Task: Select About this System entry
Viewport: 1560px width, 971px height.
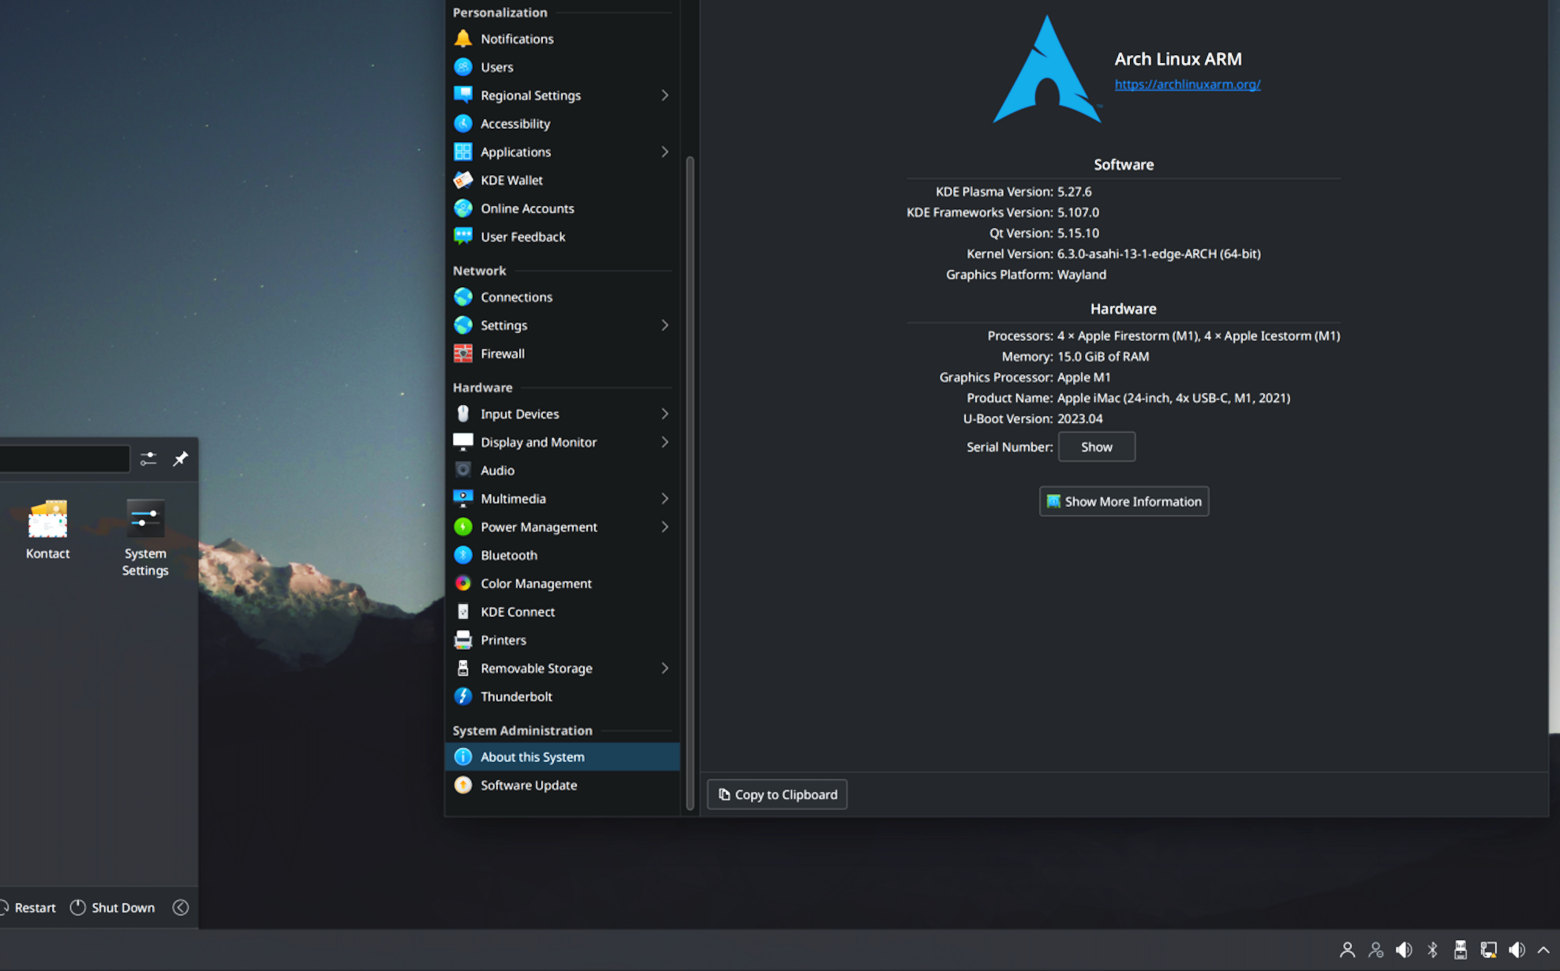Action: coord(562,757)
